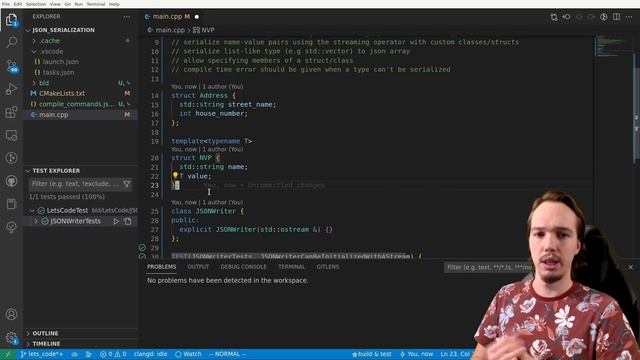Open the Extensions view
Viewport: 640px width, 360px height.
click(x=11, y=112)
